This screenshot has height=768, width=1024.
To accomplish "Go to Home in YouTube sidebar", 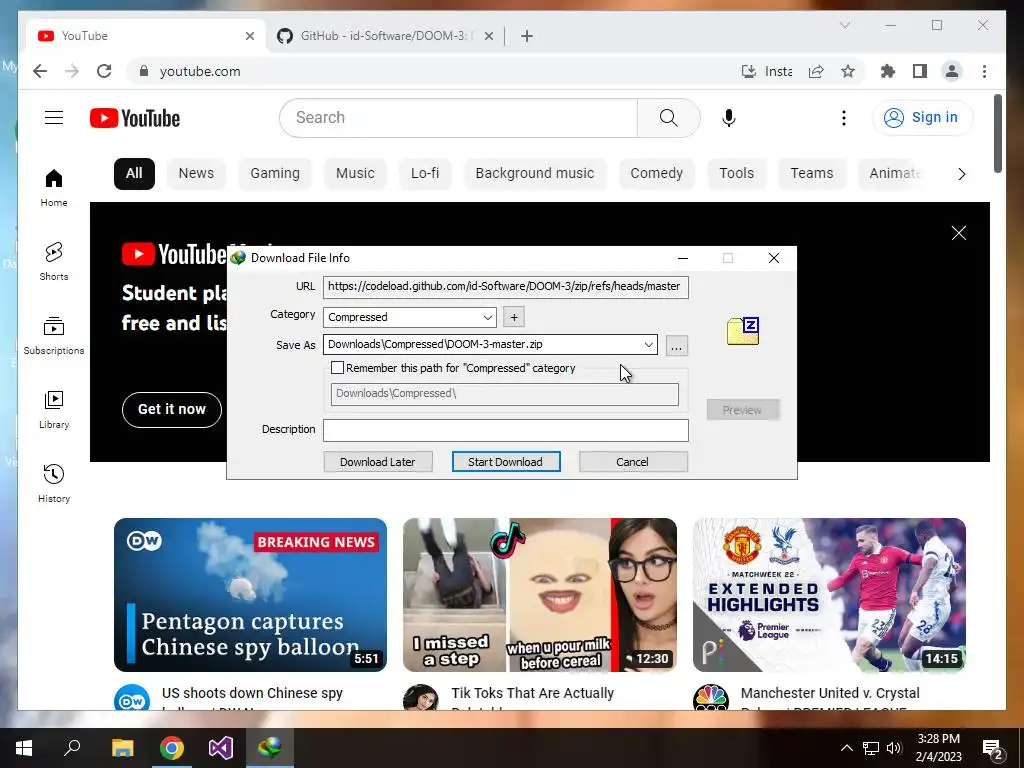I will 54,187.
